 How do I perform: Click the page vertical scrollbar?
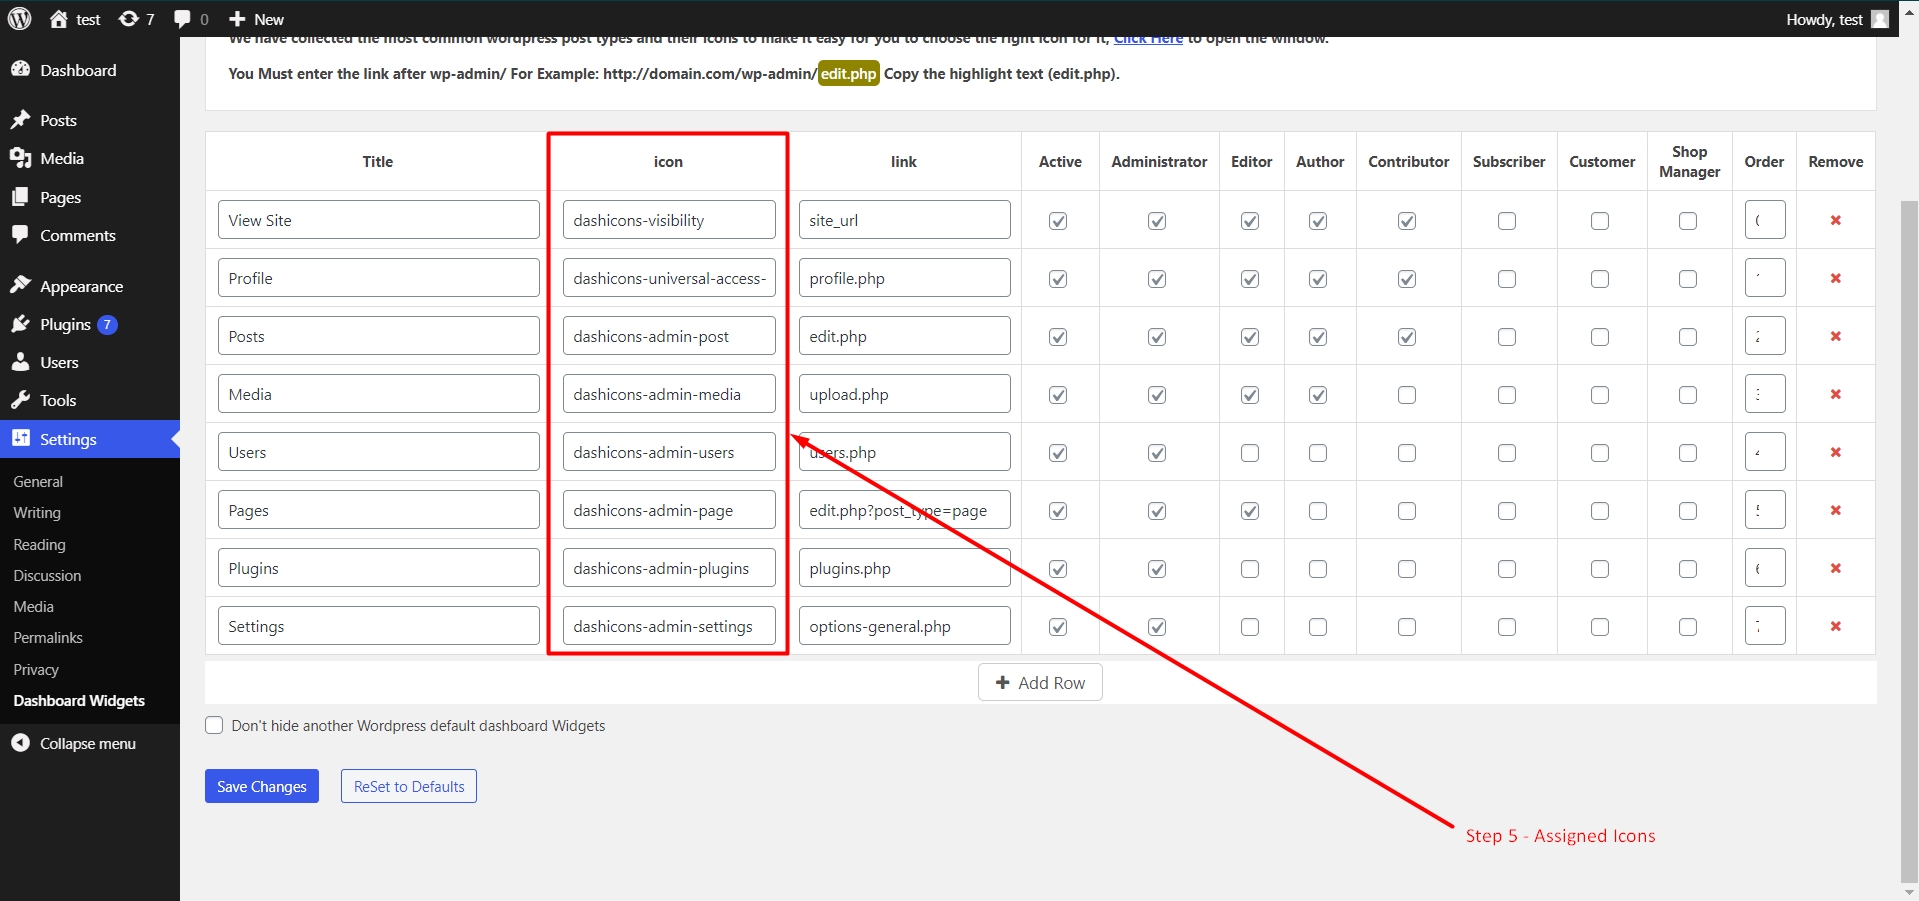coord(1909,540)
